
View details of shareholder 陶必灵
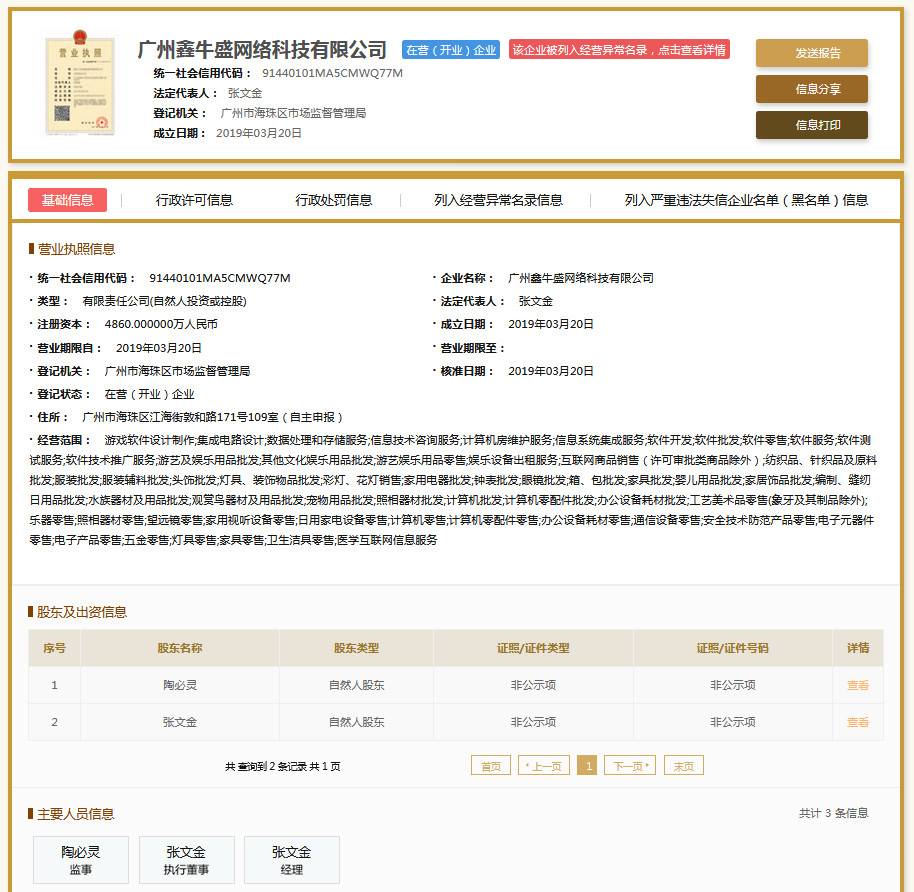pos(857,685)
